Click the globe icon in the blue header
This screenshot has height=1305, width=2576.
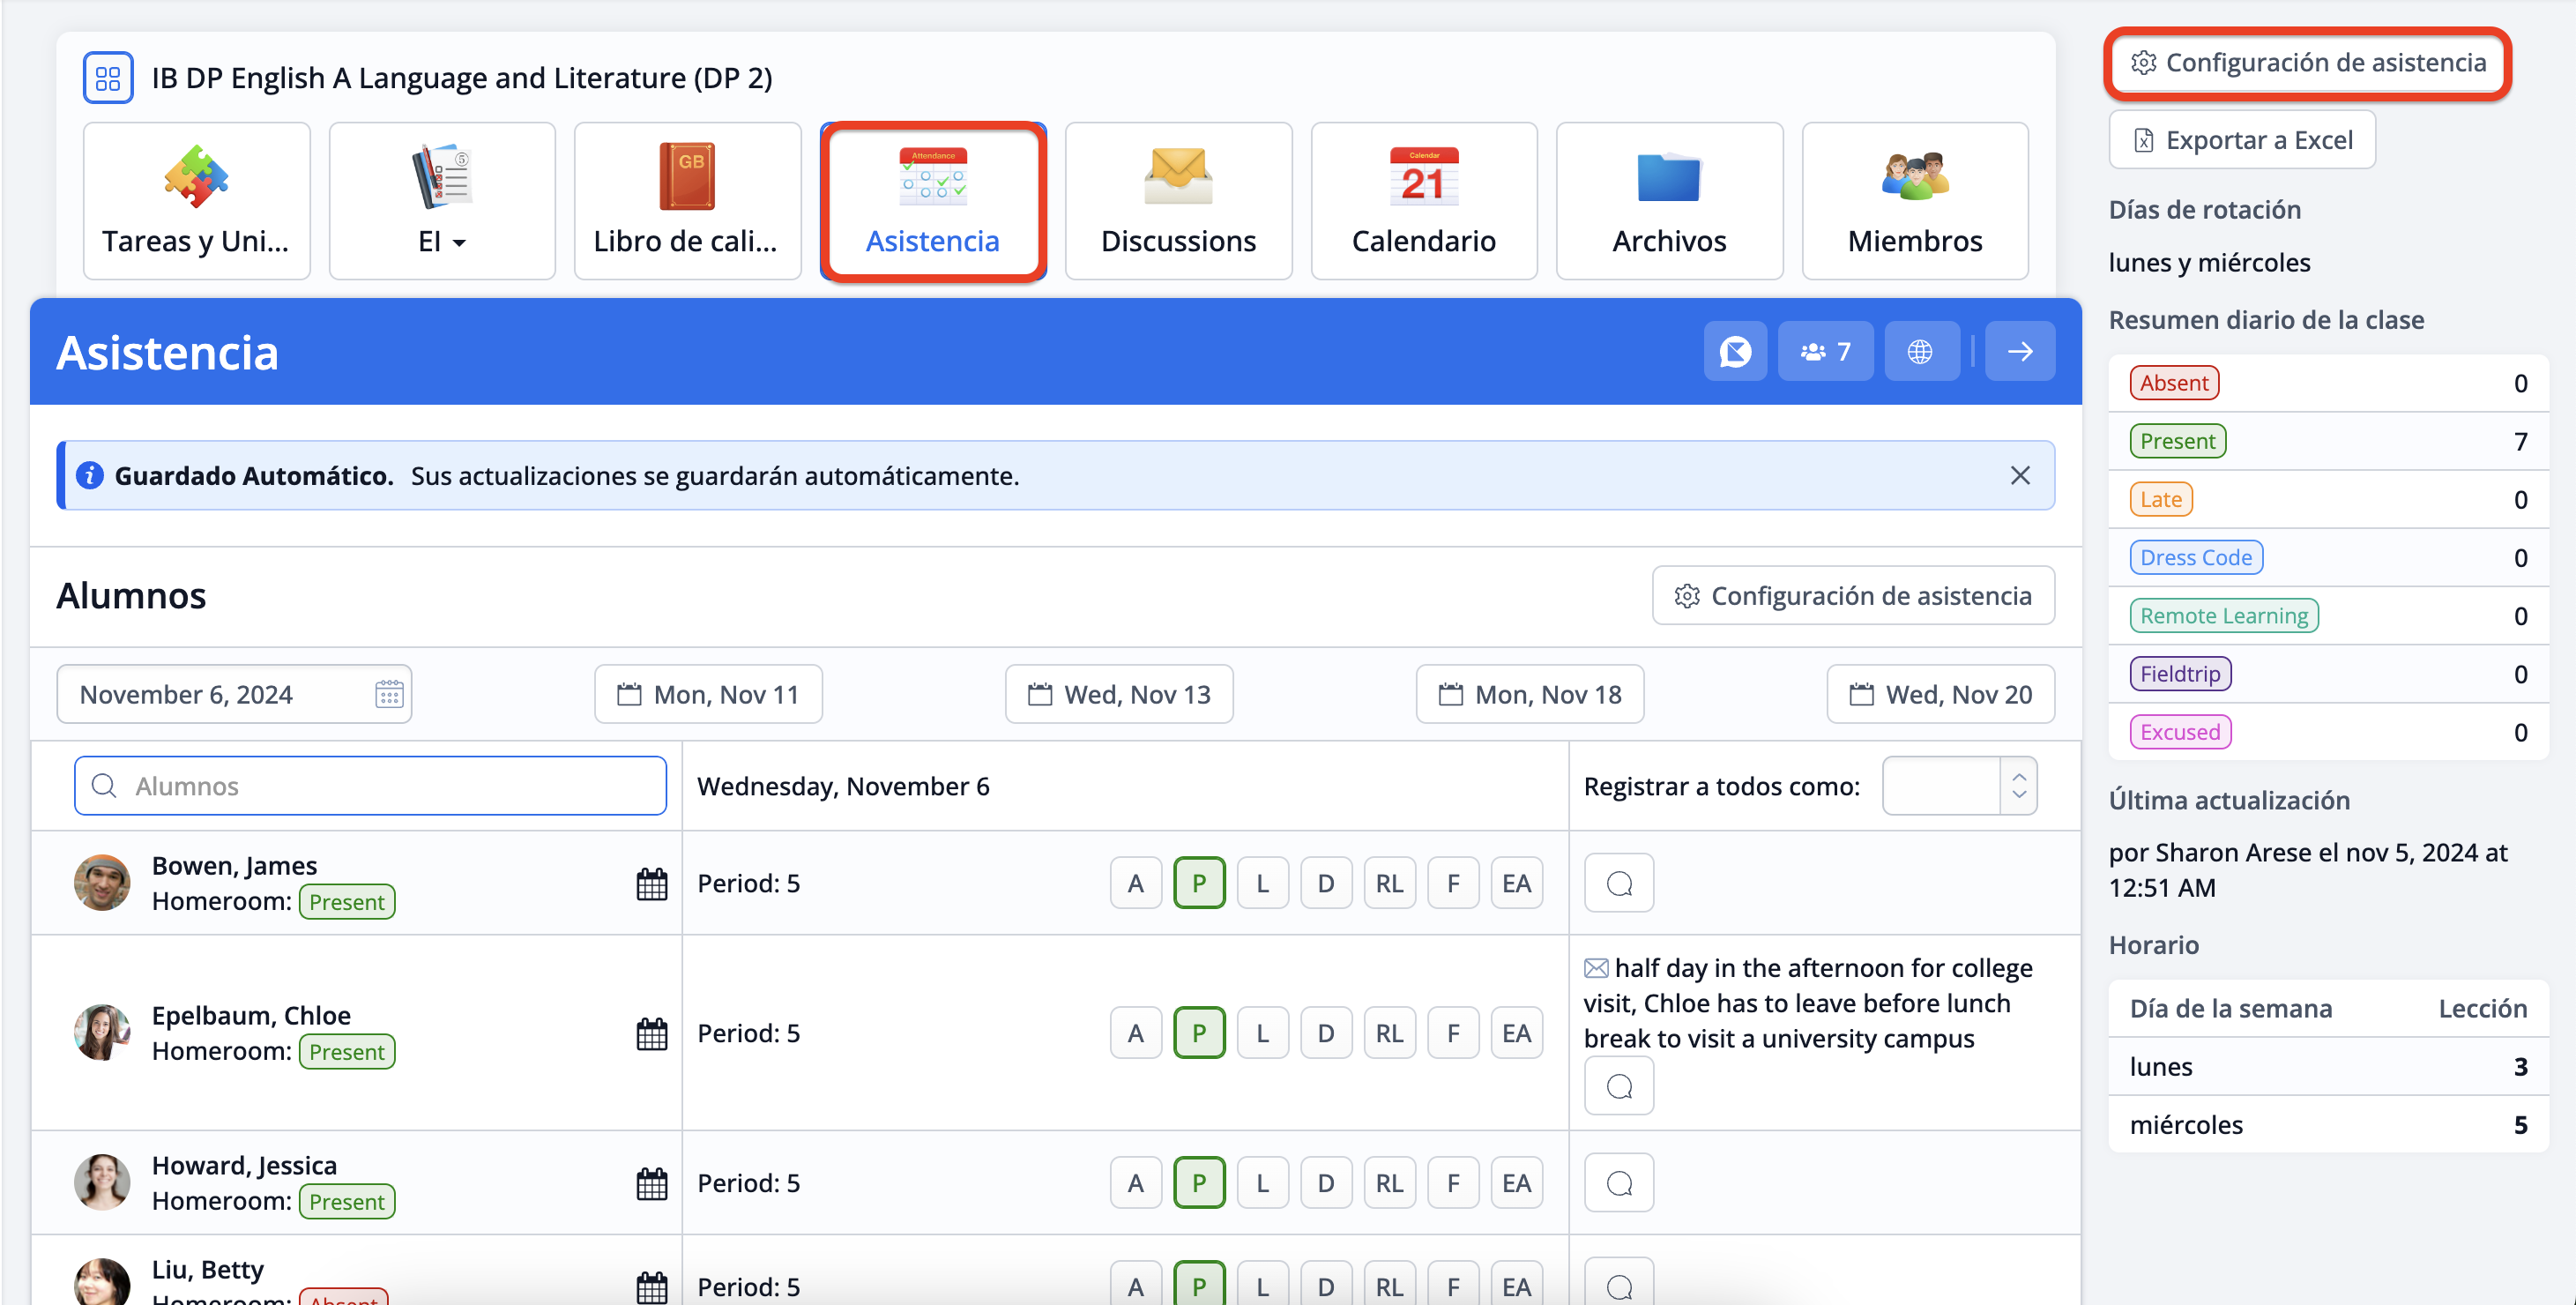(x=1920, y=351)
